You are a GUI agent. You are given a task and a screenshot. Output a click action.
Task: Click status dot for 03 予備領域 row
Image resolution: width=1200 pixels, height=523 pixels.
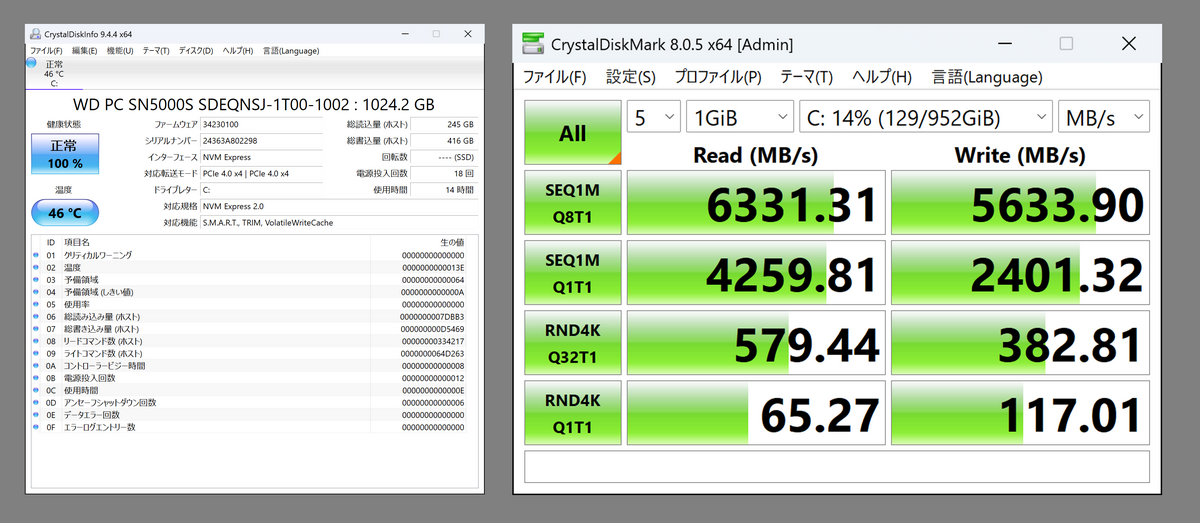coord(36,279)
